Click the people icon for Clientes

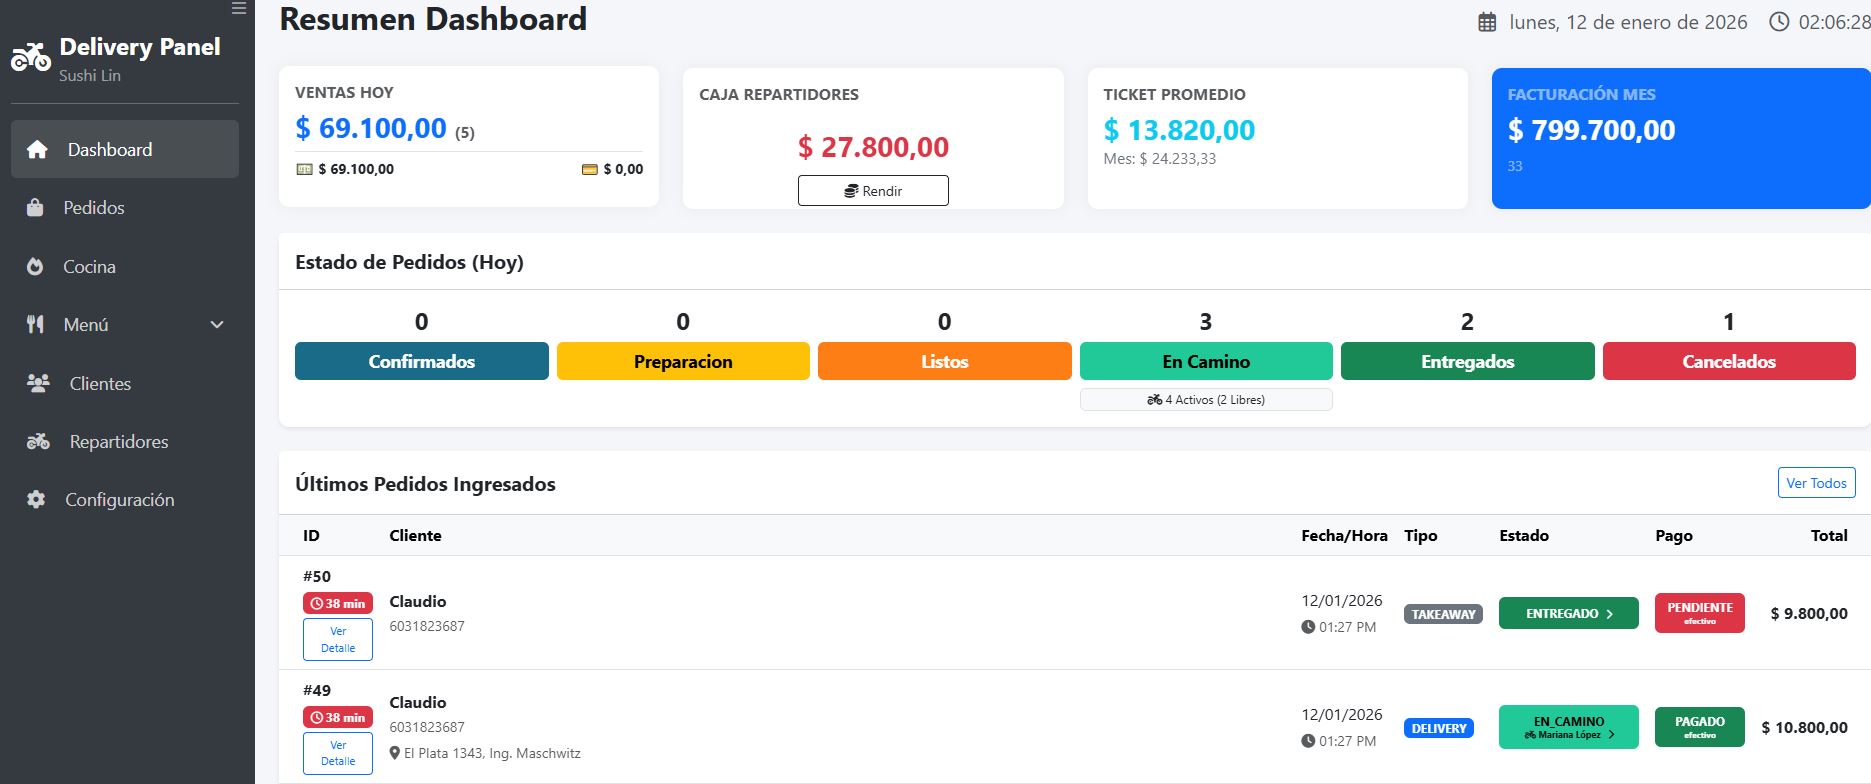(x=38, y=383)
